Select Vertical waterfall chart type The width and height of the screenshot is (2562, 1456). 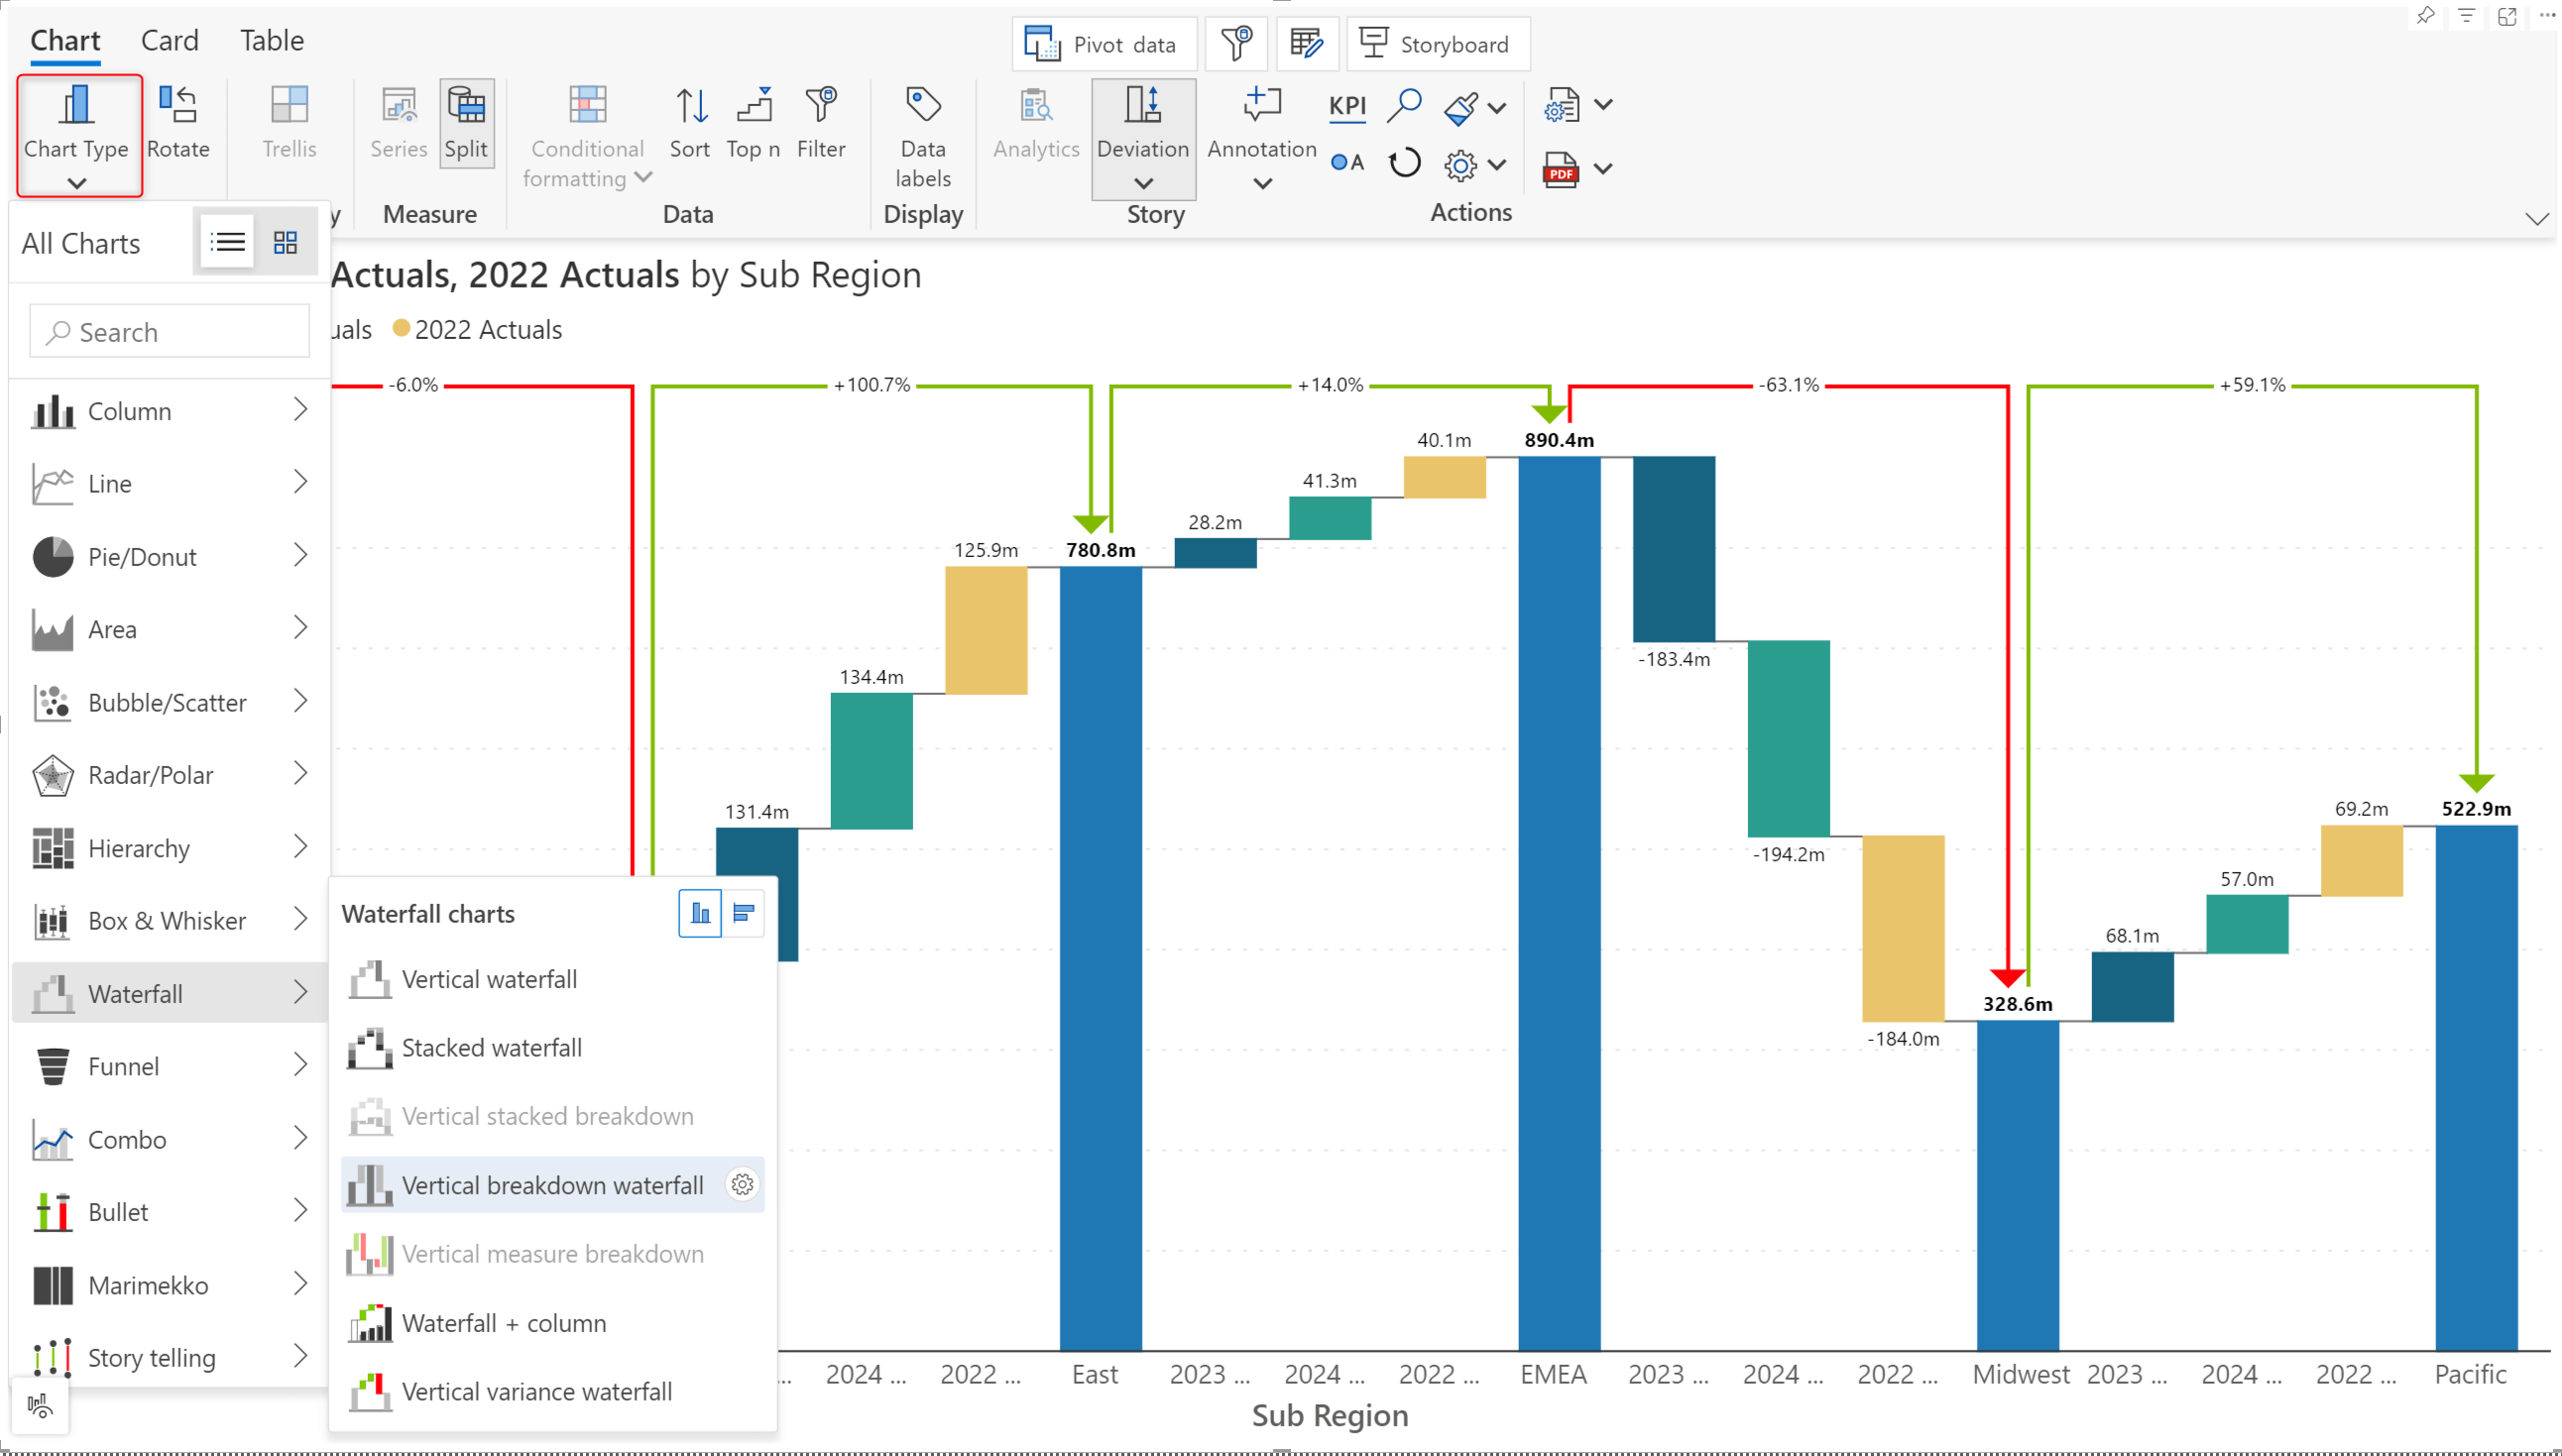[x=489, y=977]
